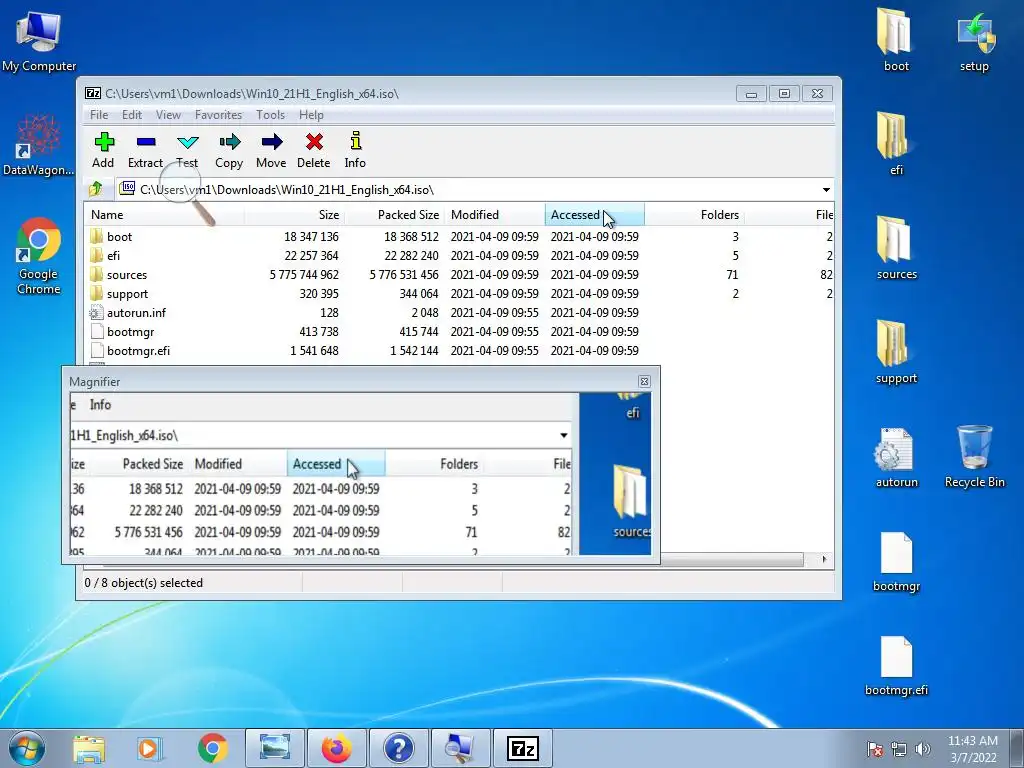
Task: Select the efi folder in the archive list
Action: [x=113, y=255]
